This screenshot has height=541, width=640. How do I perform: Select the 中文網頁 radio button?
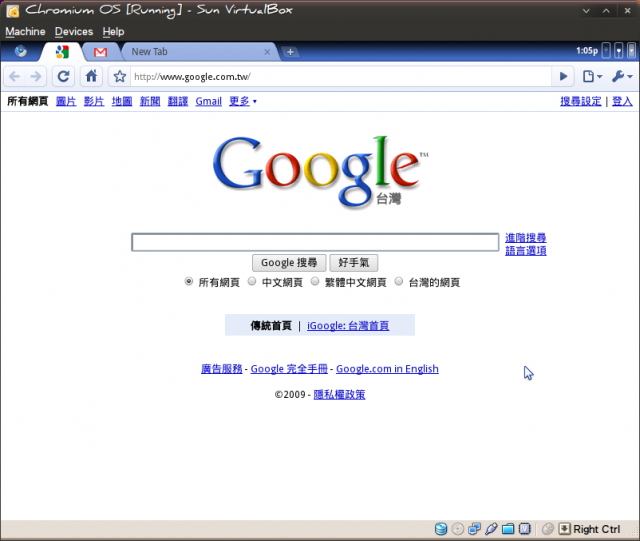pos(252,281)
